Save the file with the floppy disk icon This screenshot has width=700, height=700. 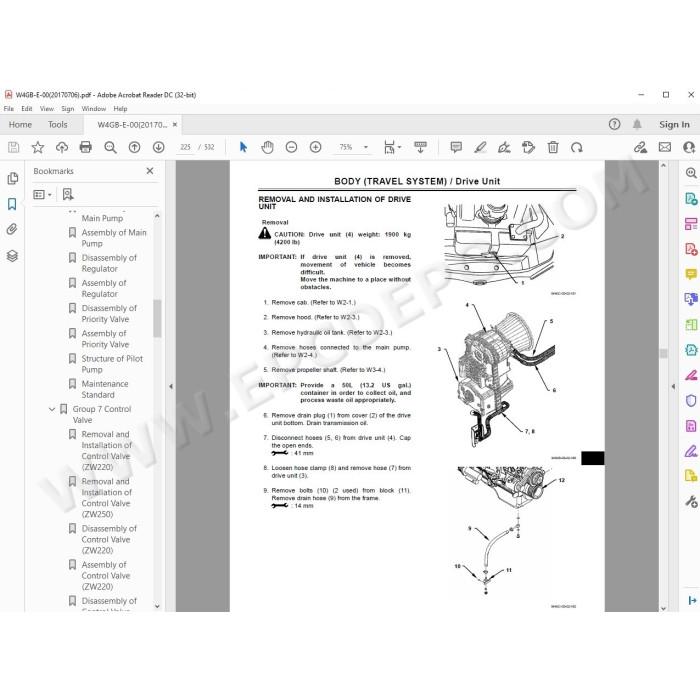(x=14, y=147)
